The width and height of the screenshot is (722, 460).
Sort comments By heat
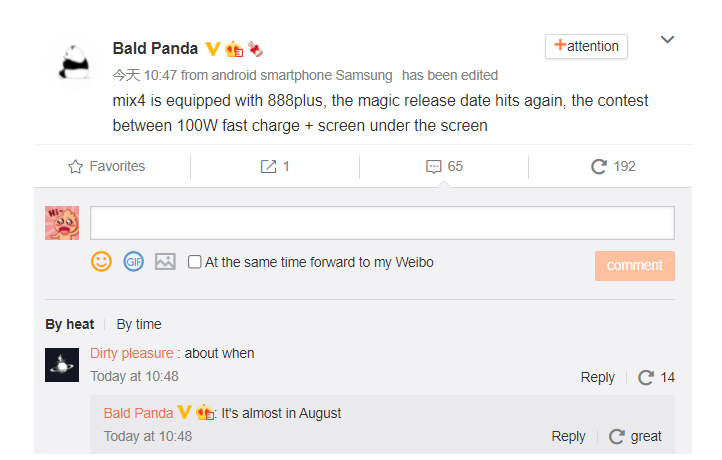click(70, 324)
